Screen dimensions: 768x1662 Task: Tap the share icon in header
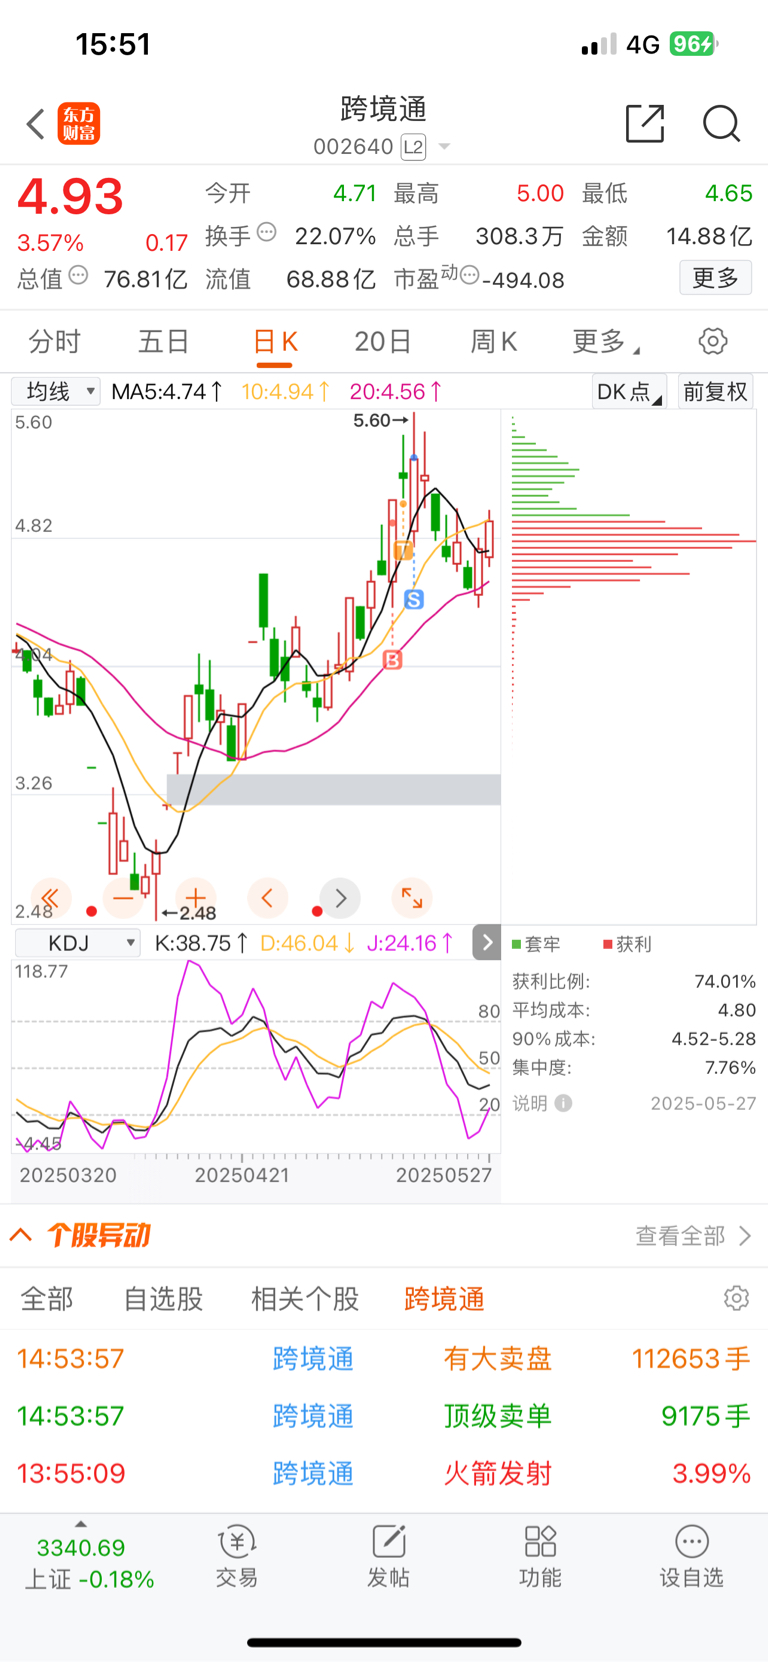pos(645,123)
